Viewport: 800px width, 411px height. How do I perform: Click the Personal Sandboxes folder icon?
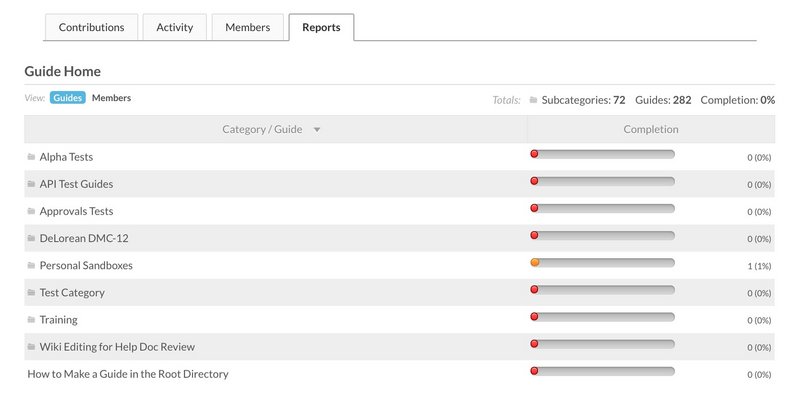tap(31, 266)
